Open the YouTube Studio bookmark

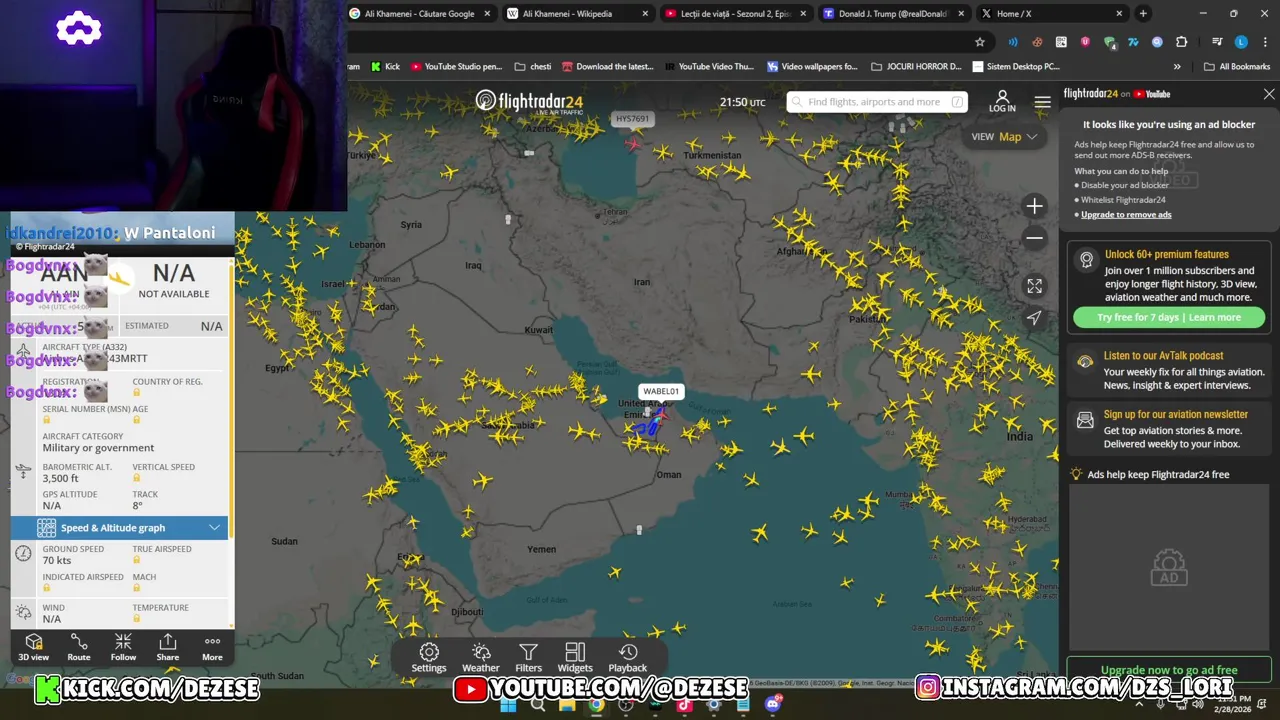click(456, 67)
